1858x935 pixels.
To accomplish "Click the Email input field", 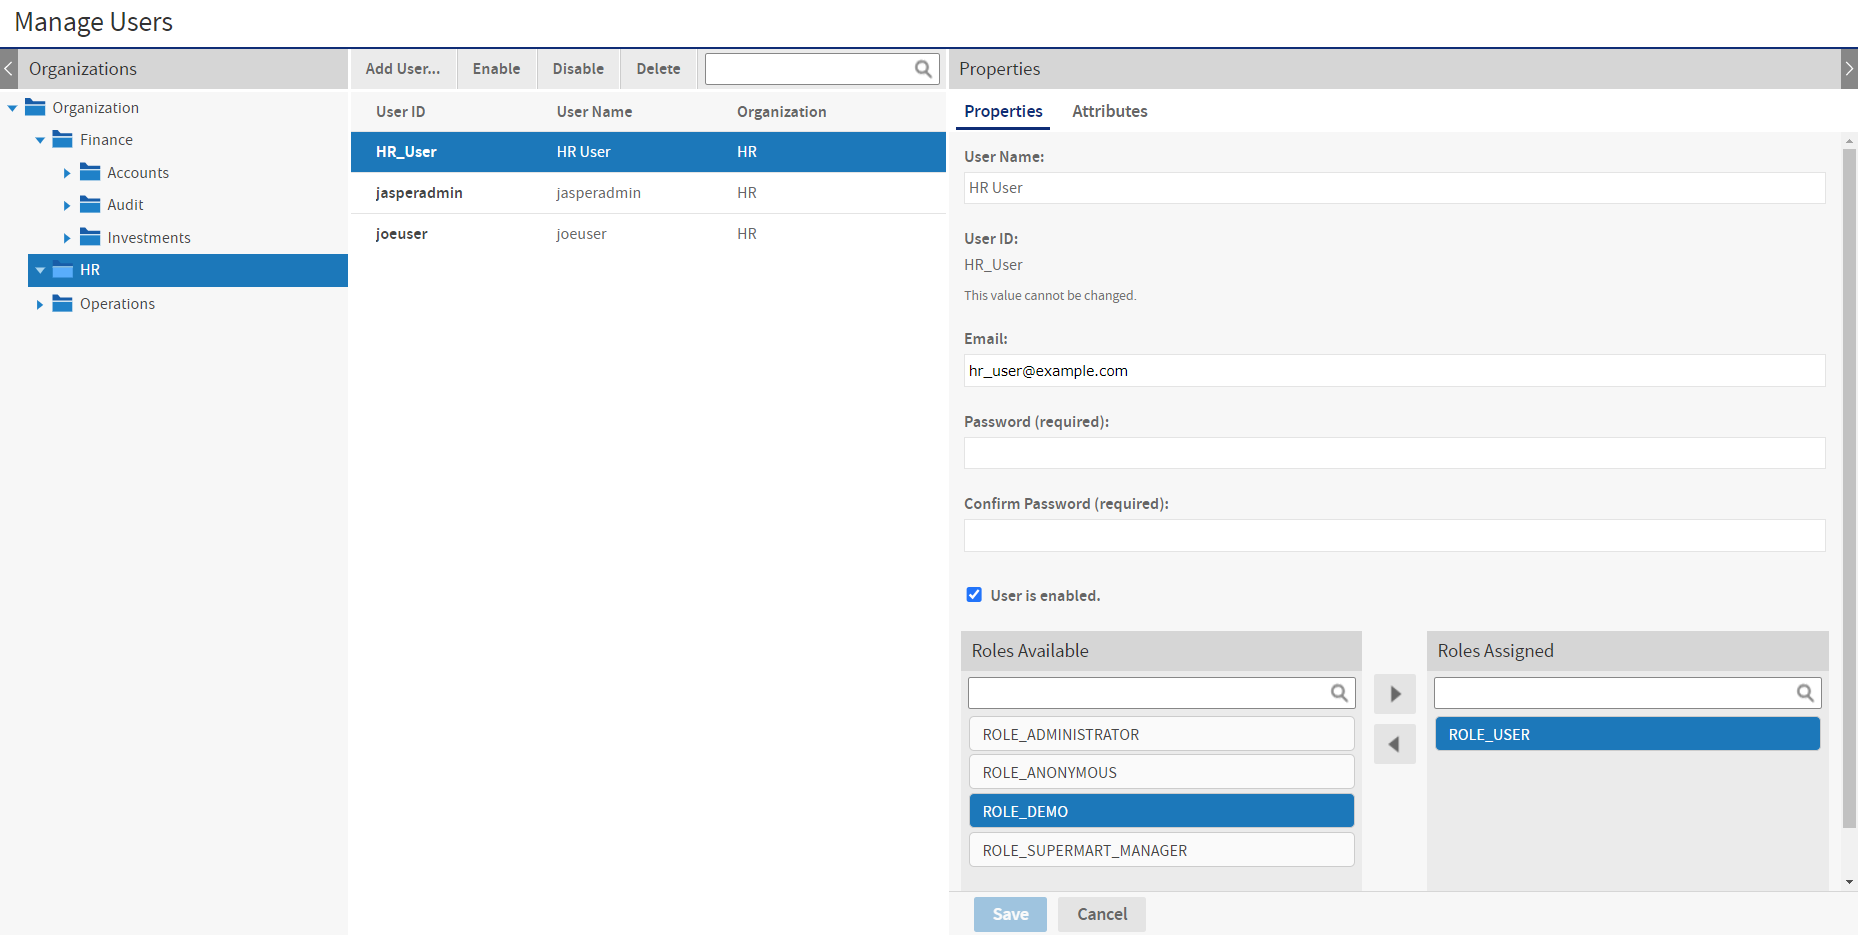I will (x=1394, y=371).
